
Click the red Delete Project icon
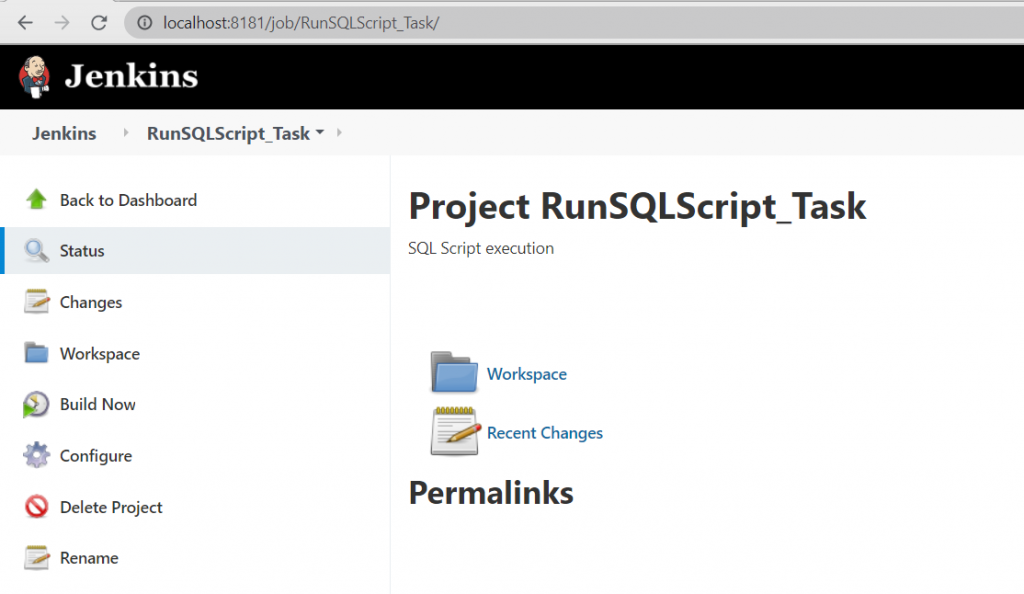[x=37, y=507]
